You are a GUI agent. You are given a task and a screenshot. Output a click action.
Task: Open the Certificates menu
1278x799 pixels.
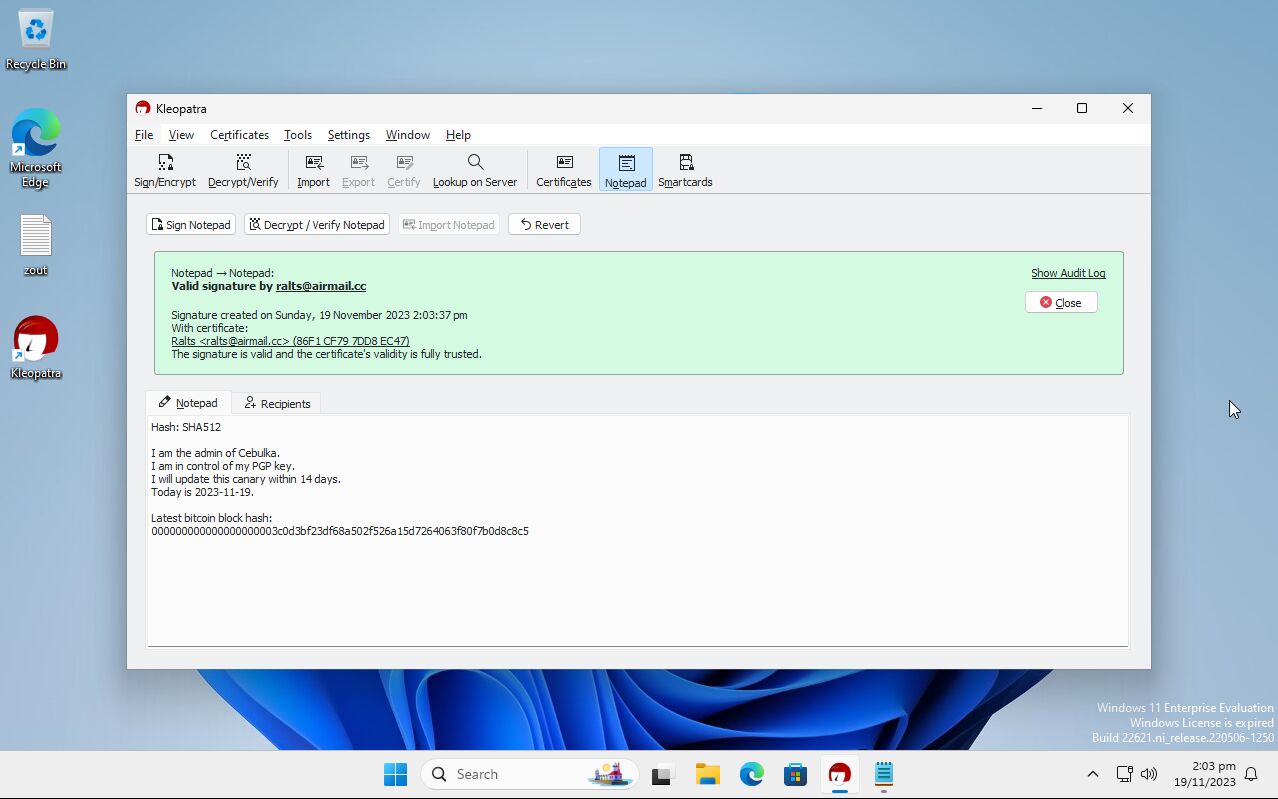pyautogui.click(x=239, y=135)
